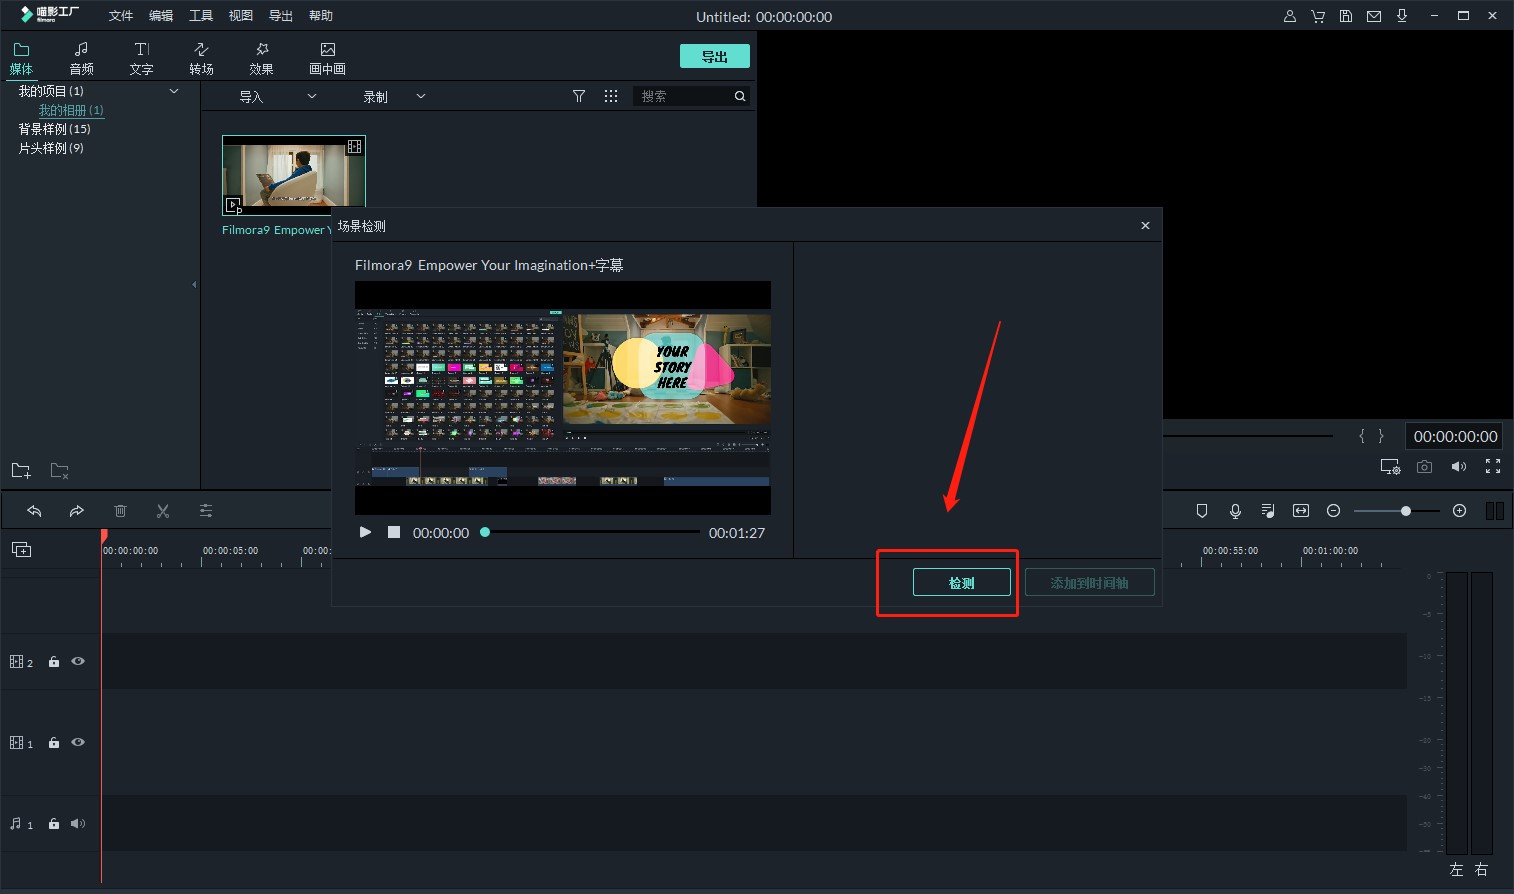Play the scene detection preview
The height and width of the screenshot is (894, 1514).
tap(365, 532)
